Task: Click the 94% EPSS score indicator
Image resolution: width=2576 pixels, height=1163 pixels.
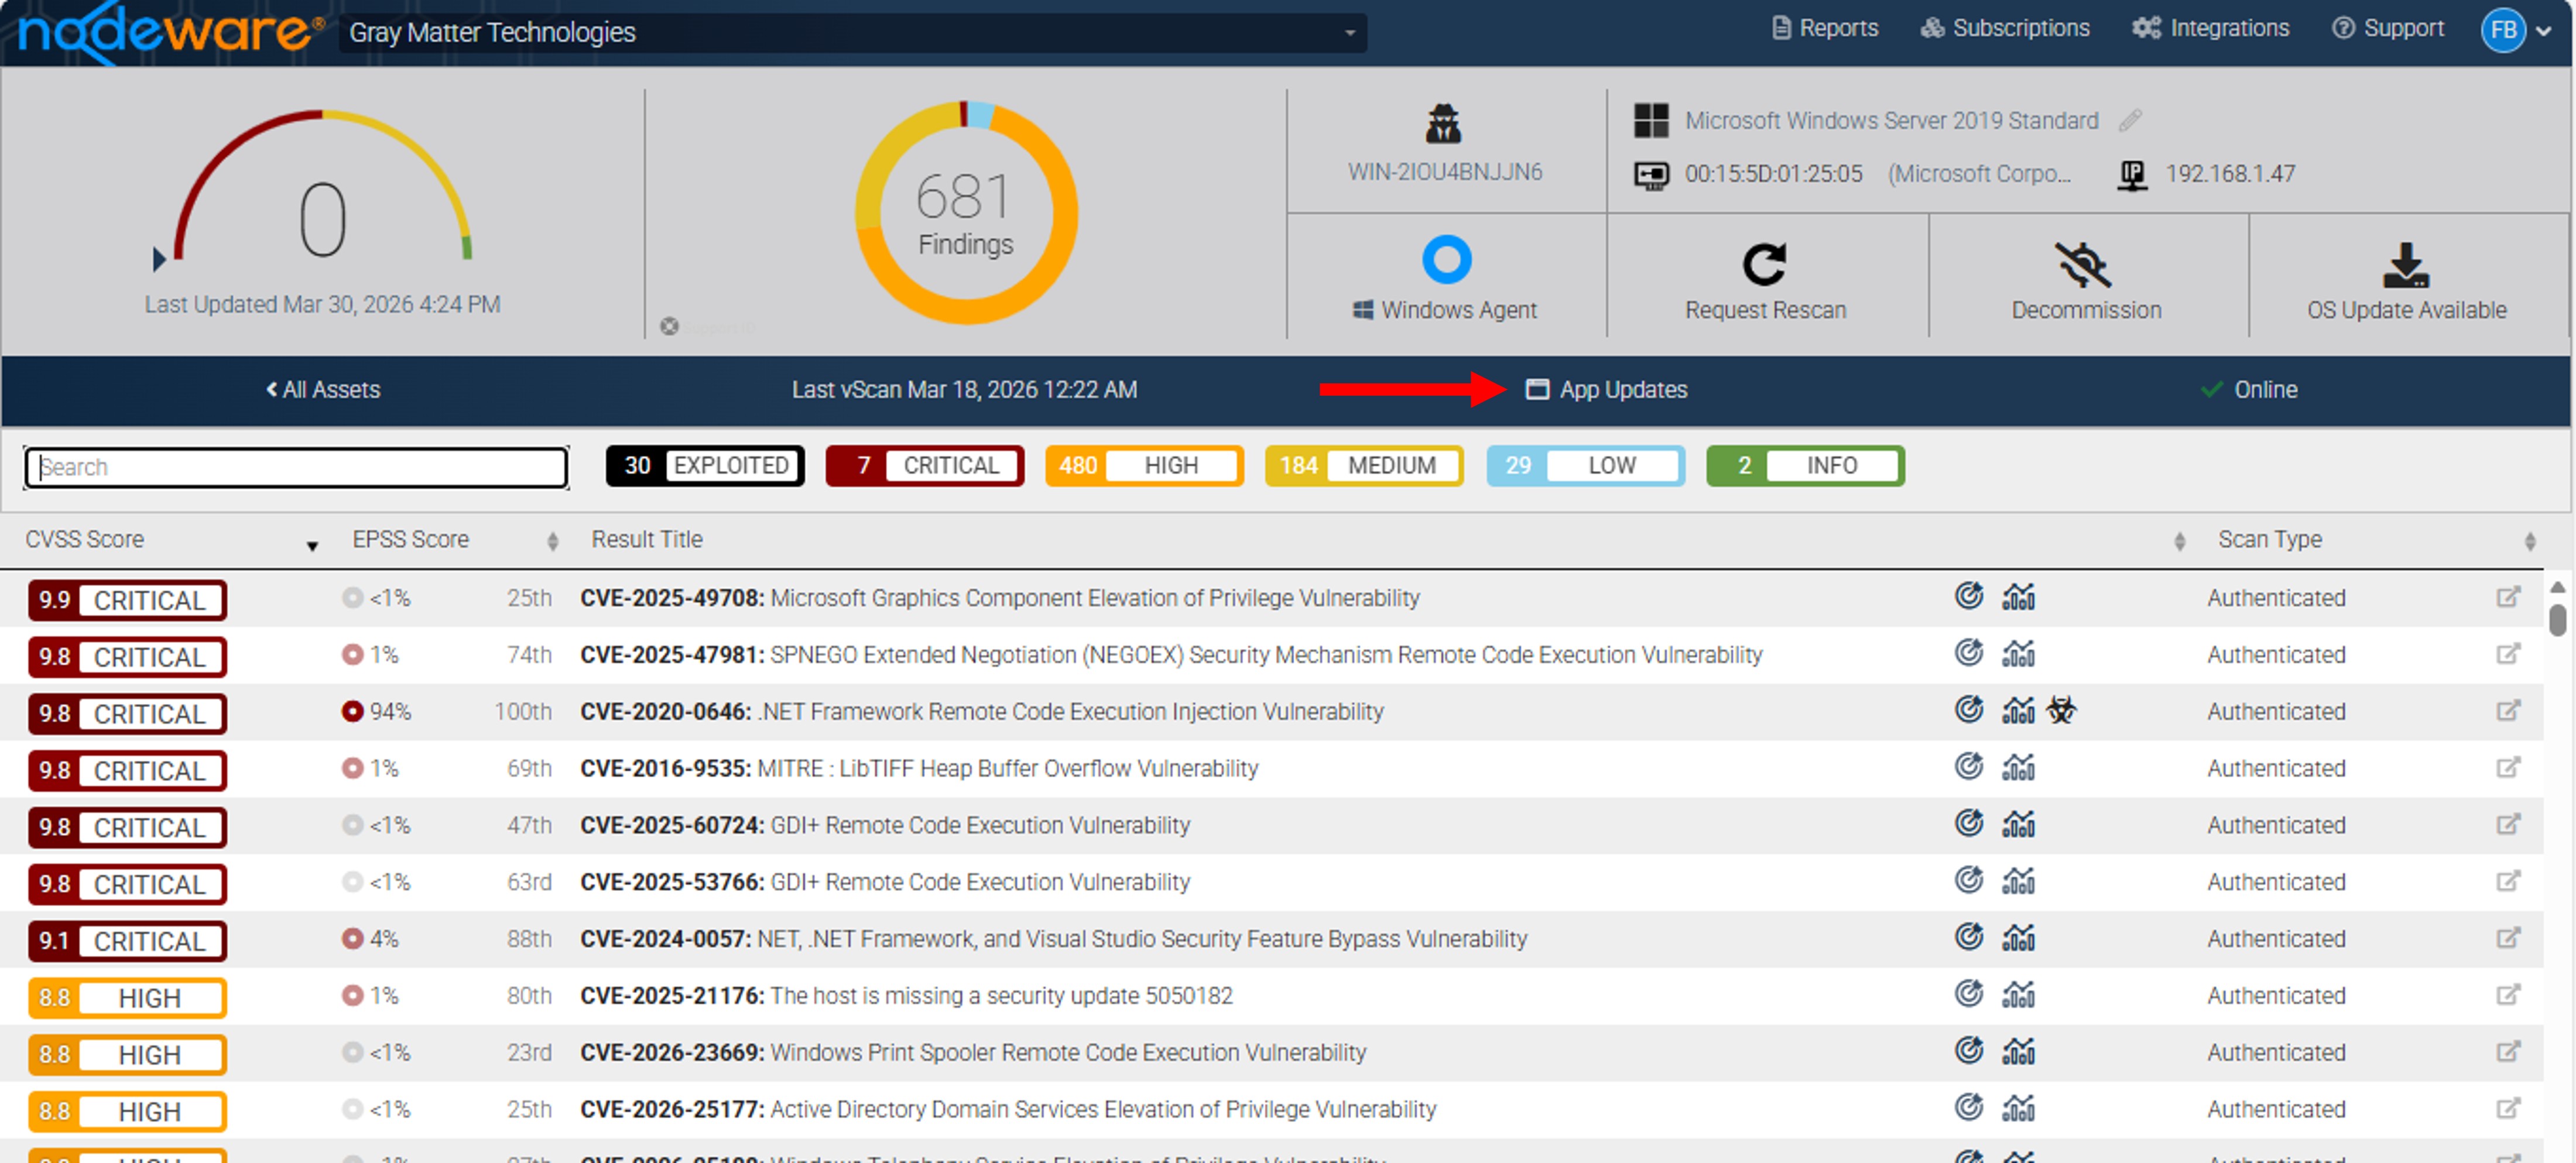Action: pyautogui.click(x=376, y=711)
